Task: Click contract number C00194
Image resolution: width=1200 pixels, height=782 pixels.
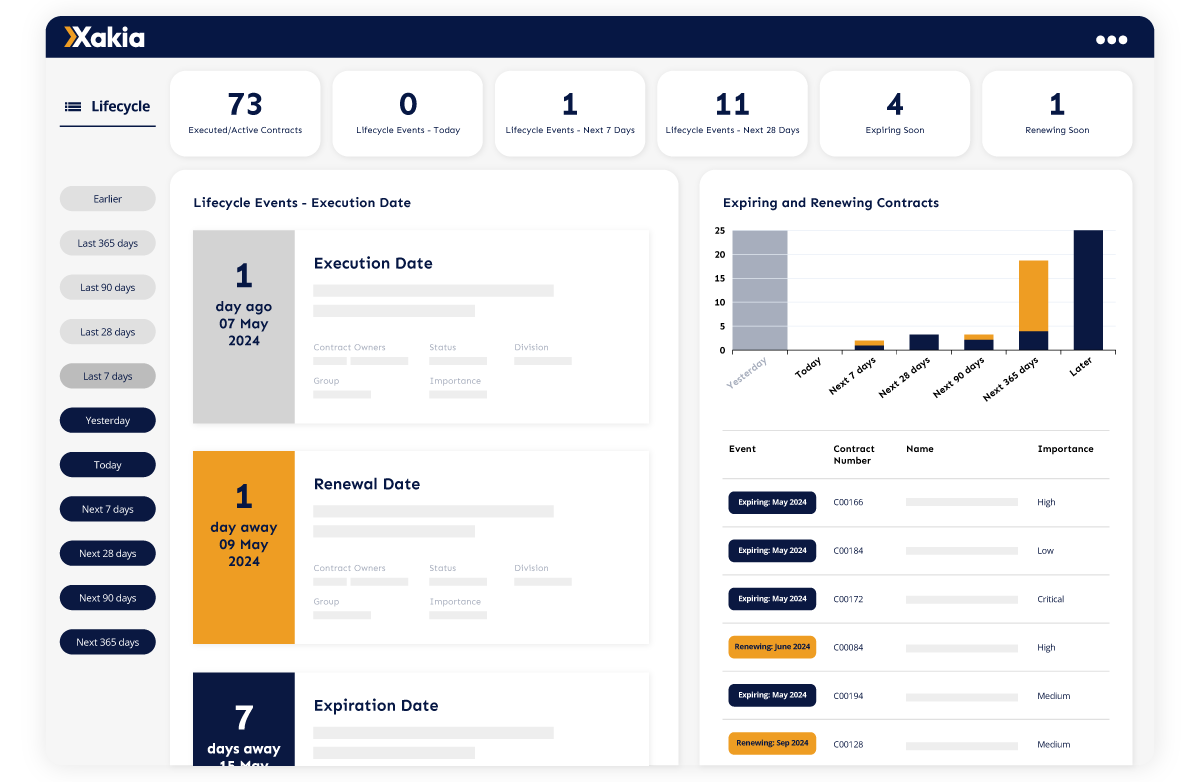Action: 848,696
